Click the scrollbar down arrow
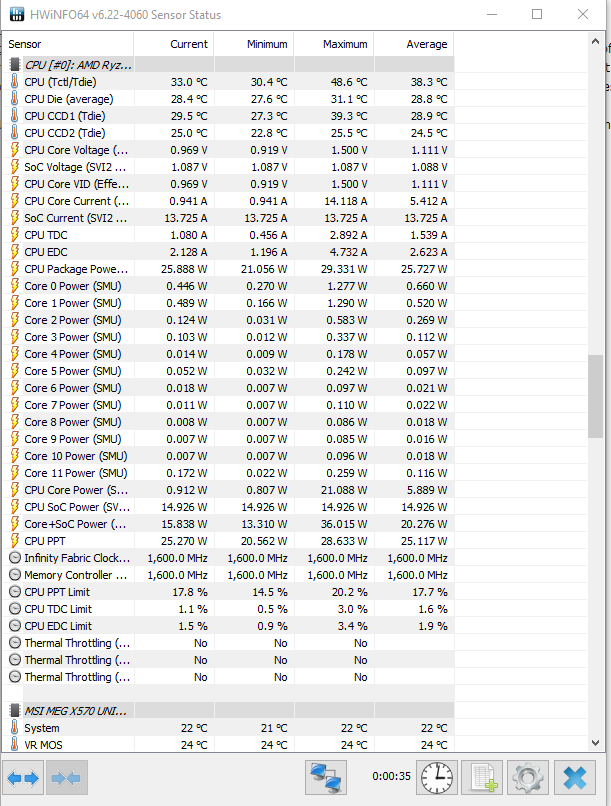This screenshot has width=611, height=806. [x=596, y=743]
